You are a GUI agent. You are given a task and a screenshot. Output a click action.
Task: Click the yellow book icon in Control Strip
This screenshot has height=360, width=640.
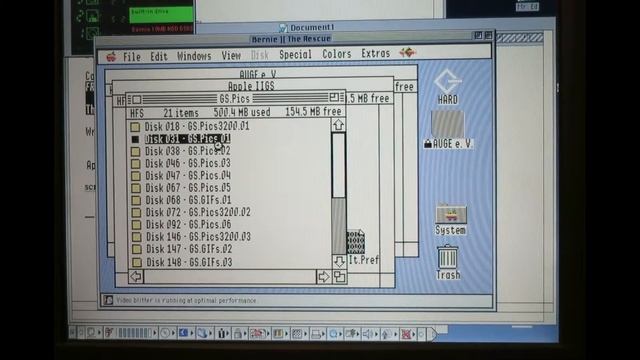[278, 333]
